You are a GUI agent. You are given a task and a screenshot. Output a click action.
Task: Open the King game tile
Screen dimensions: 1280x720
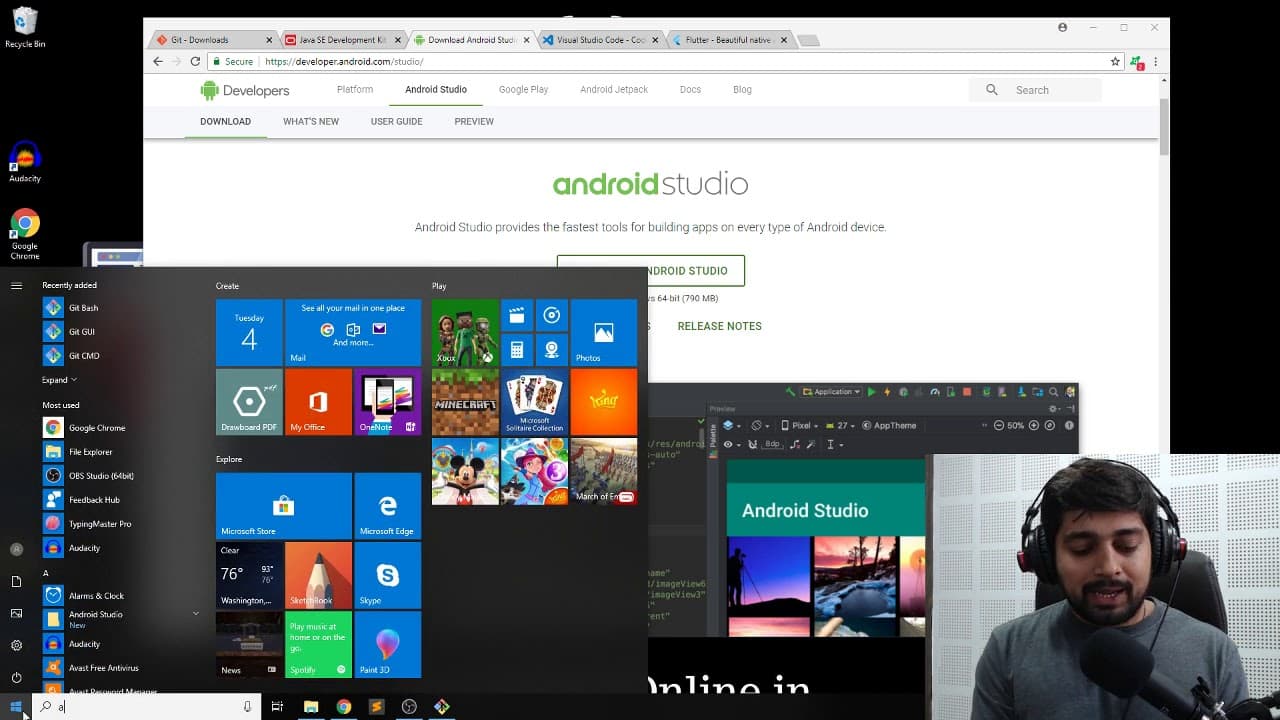pyautogui.click(x=604, y=402)
